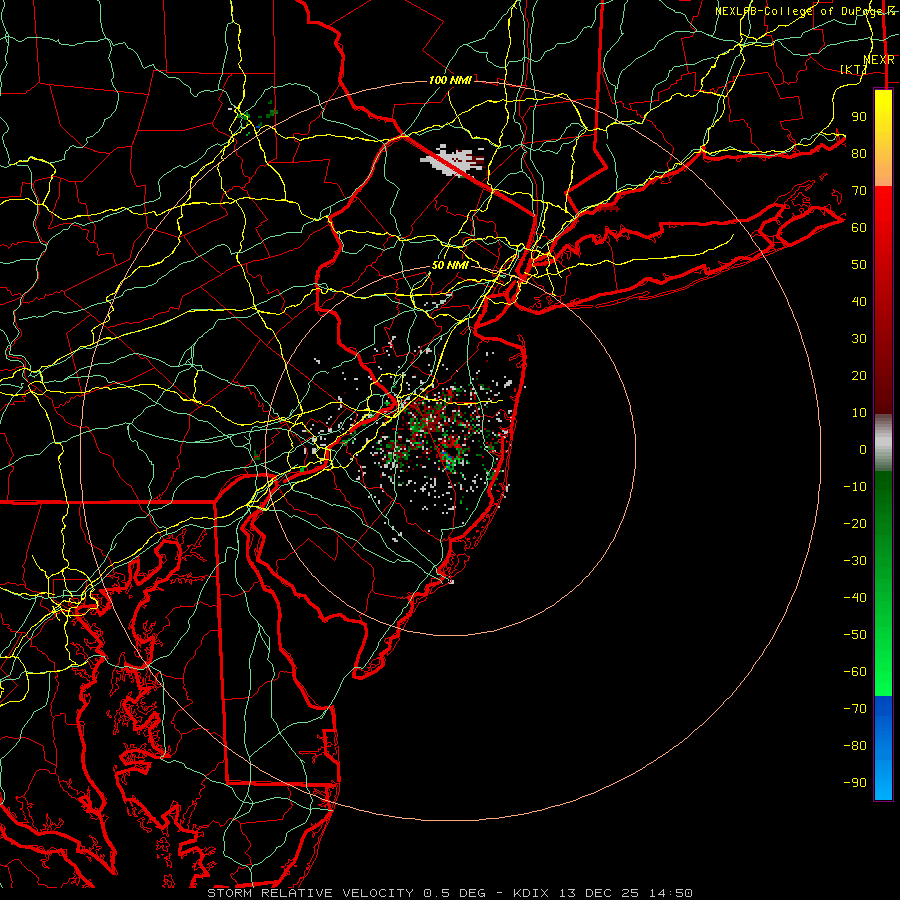Click the 80 value on velocity scale
The image size is (900, 900).
tap(859, 153)
